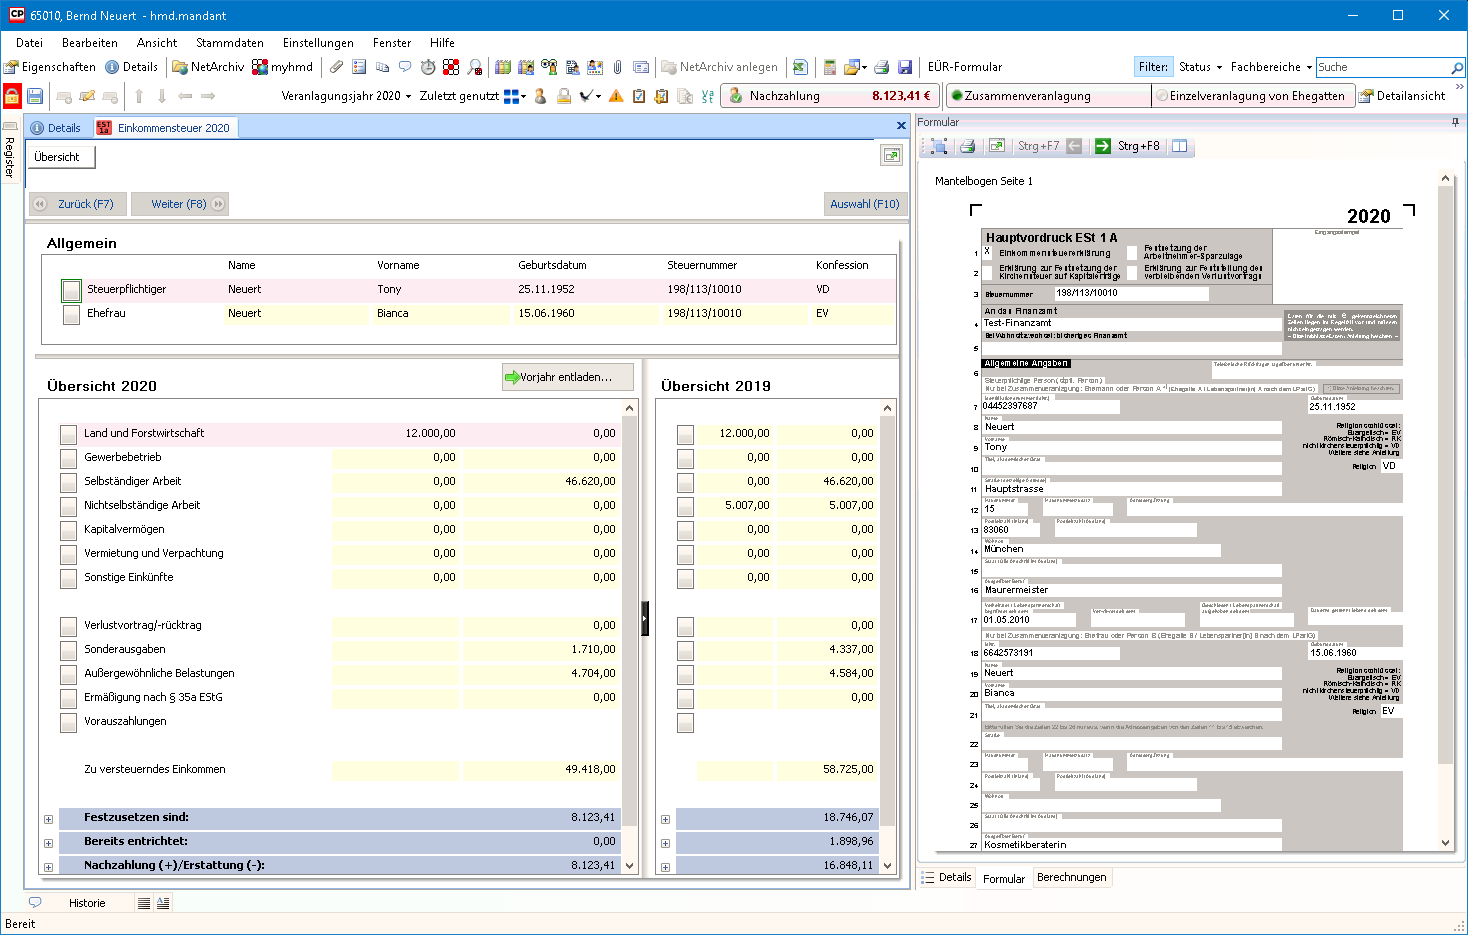The width and height of the screenshot is (1468, 935).
Task: Click the warning triangle icon
Action: [x=616, y=96]
